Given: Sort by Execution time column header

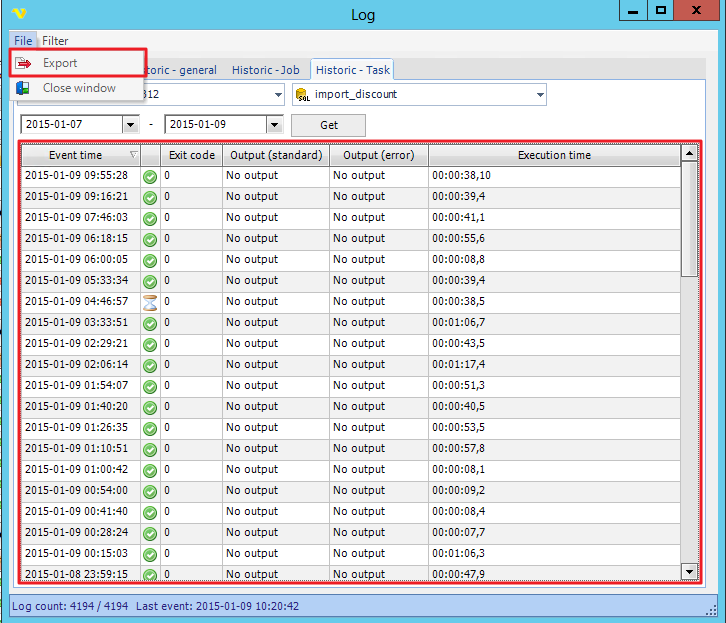Looking at the screenshot, I should tap(553, 155).
